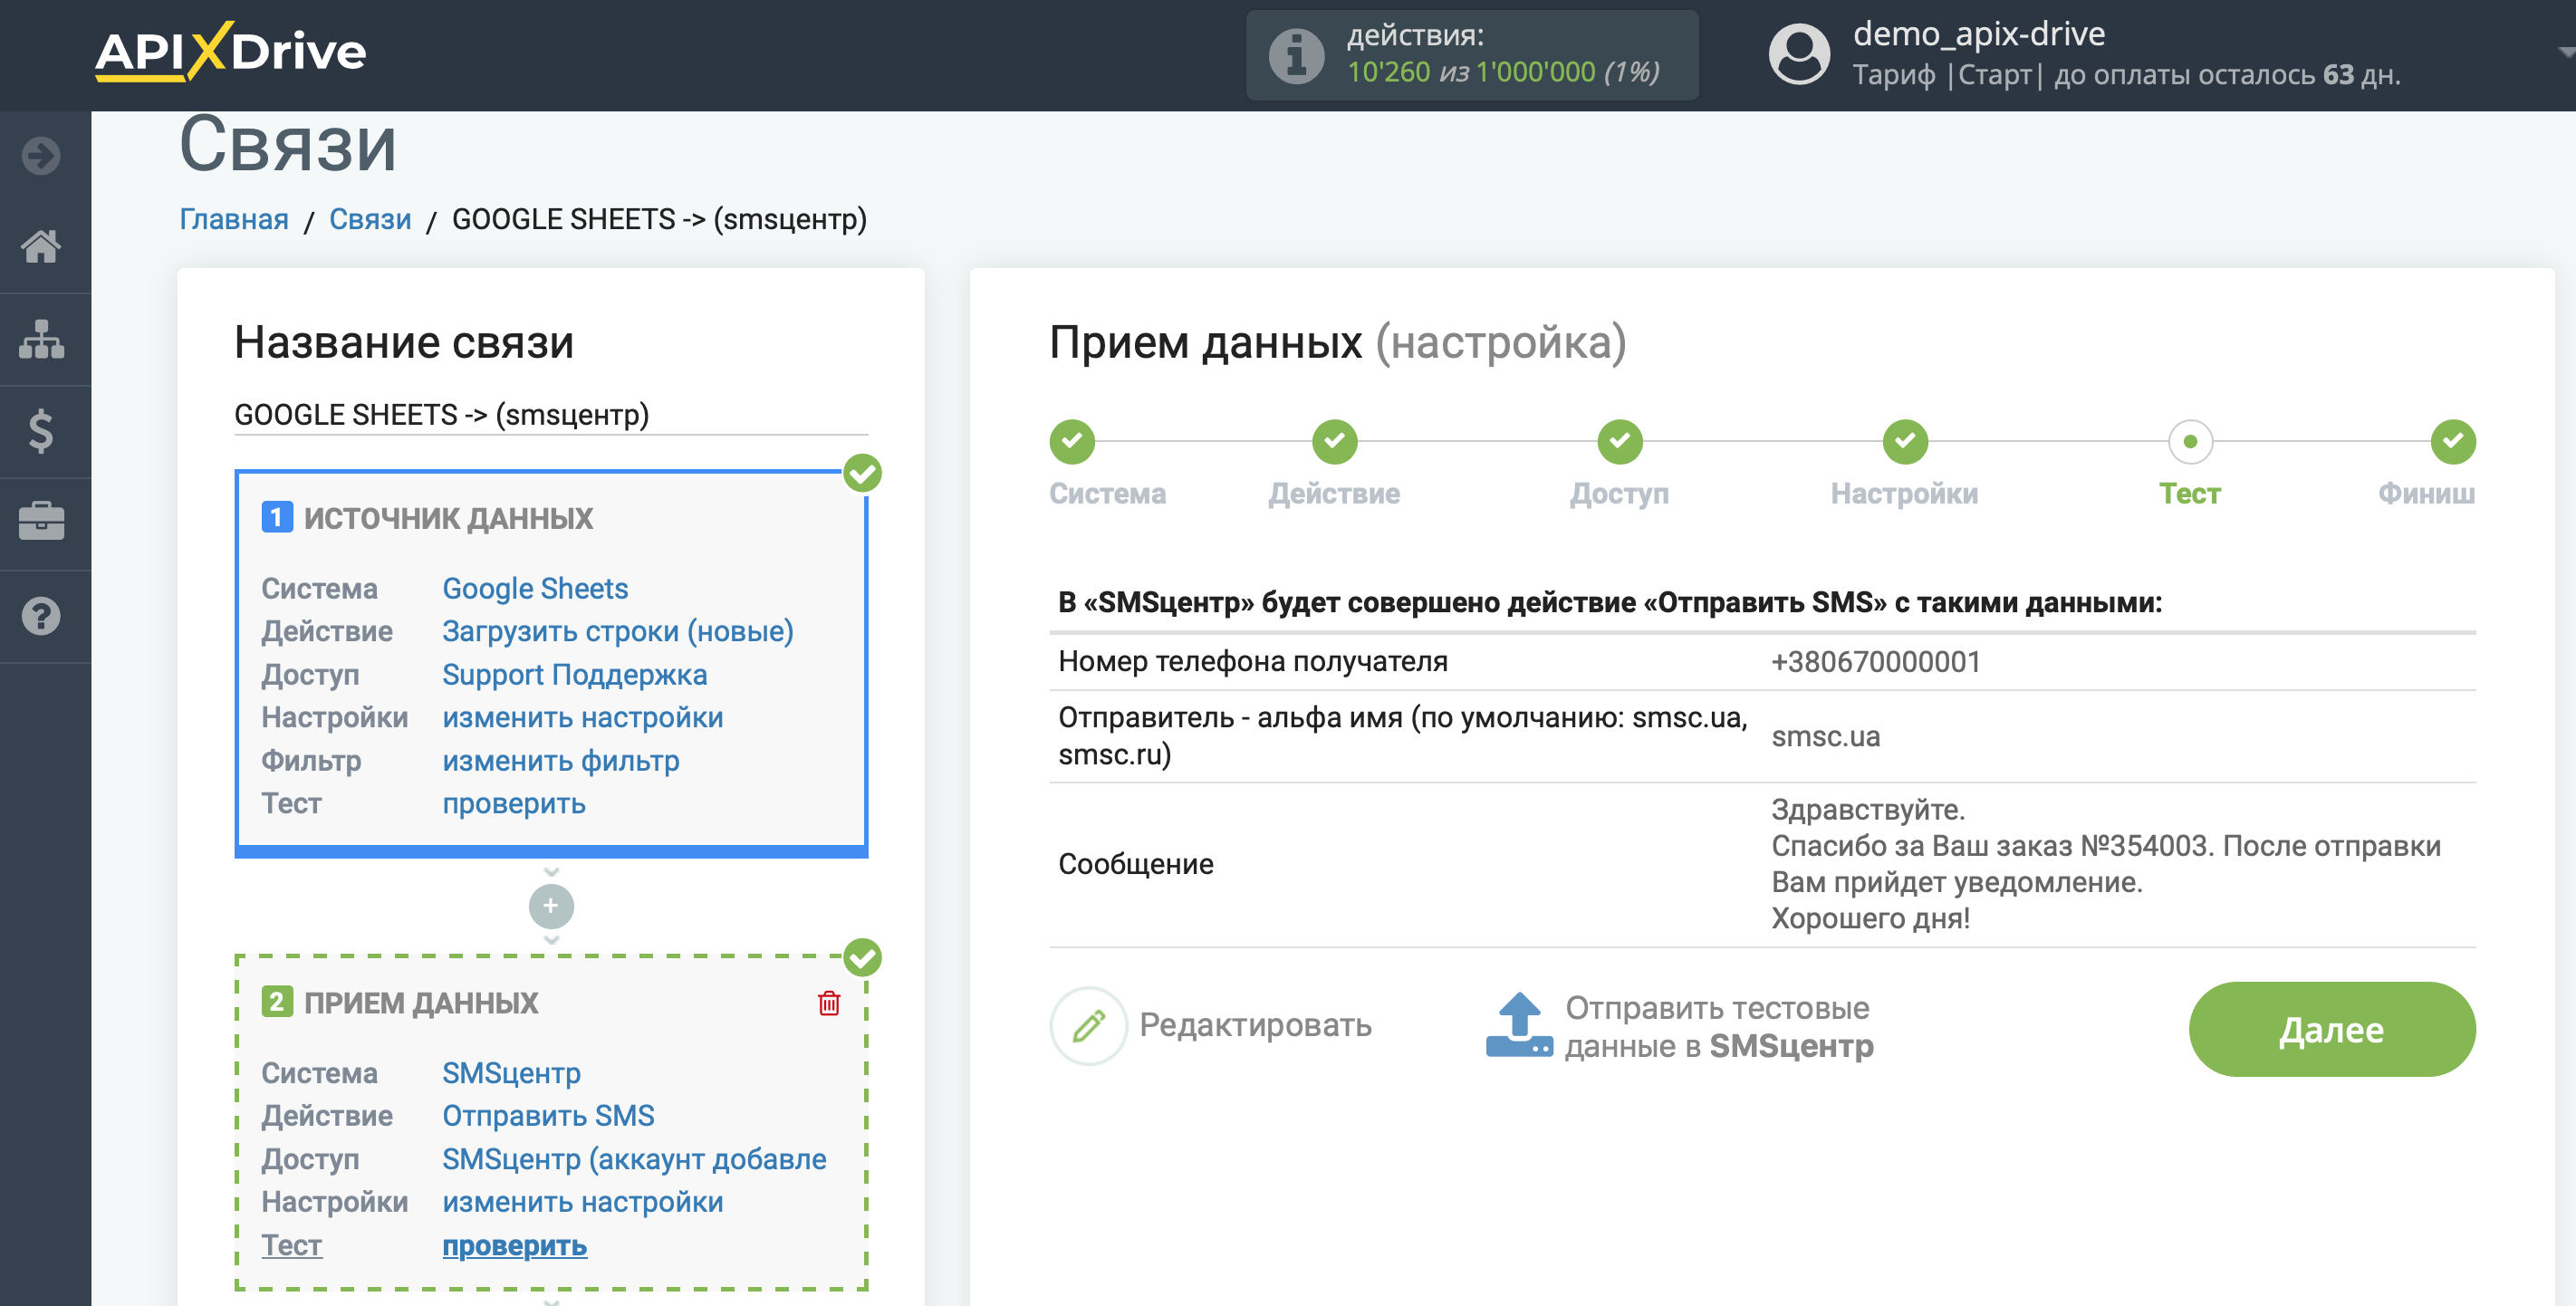Go to the Настройки step

click(1905, 441)
